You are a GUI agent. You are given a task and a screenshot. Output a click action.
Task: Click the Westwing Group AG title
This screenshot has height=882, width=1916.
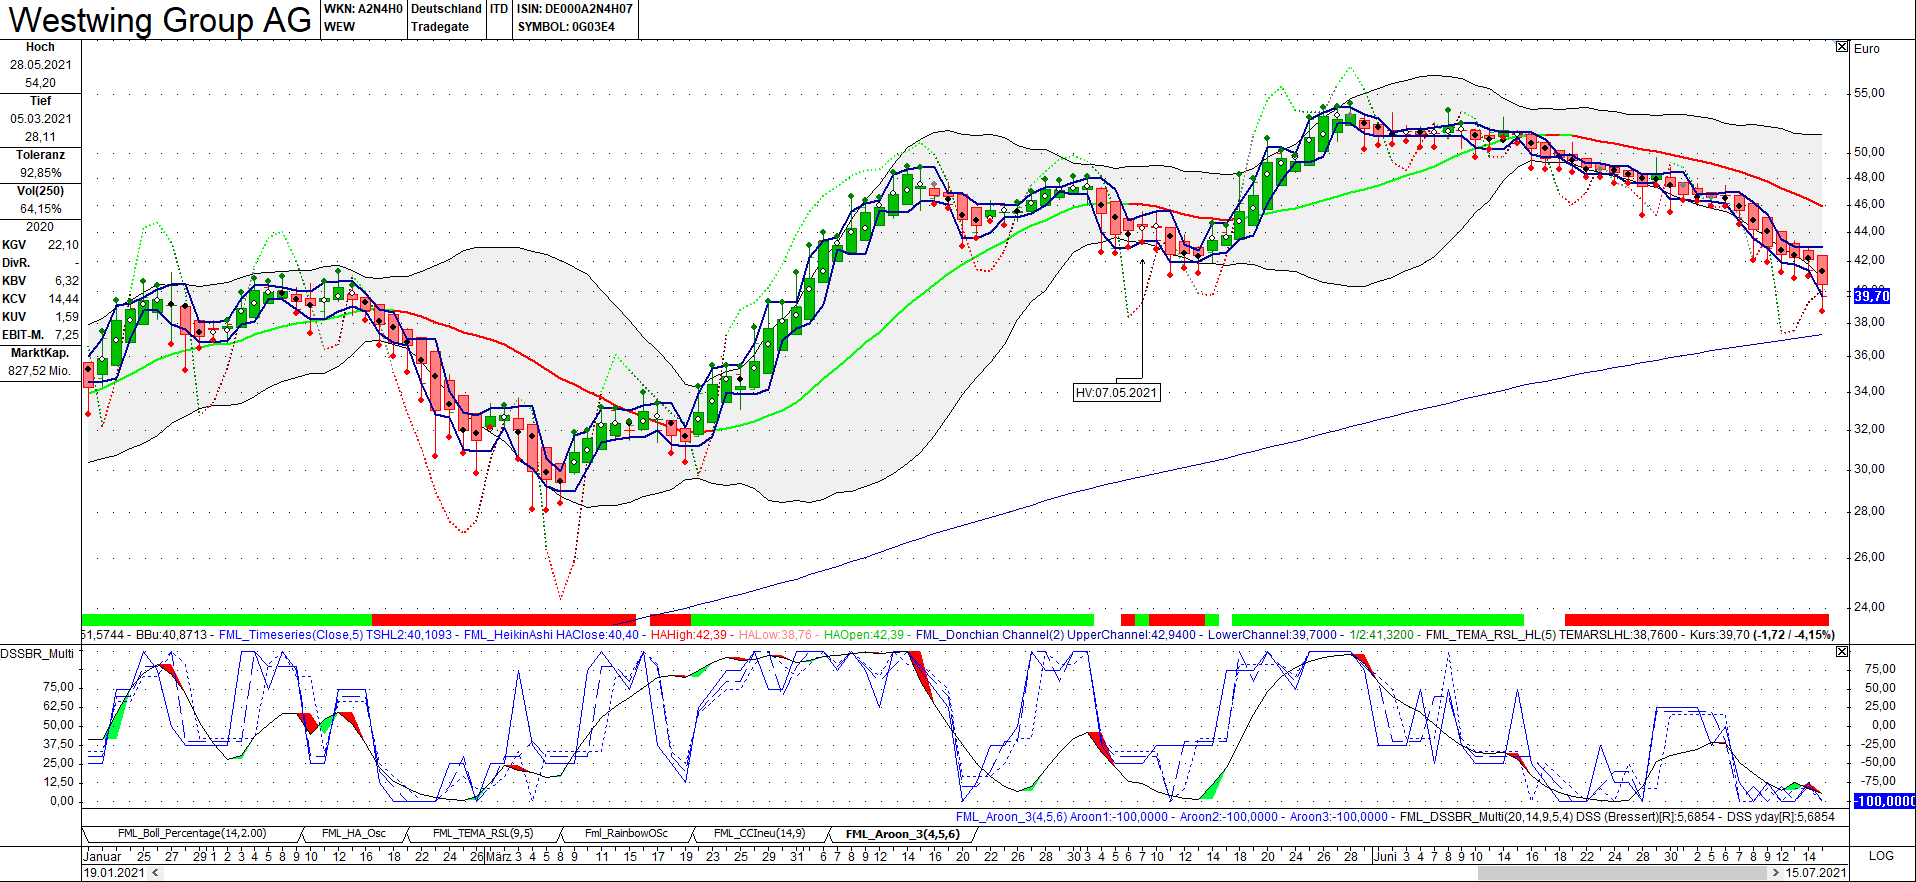tap(160, 20)
